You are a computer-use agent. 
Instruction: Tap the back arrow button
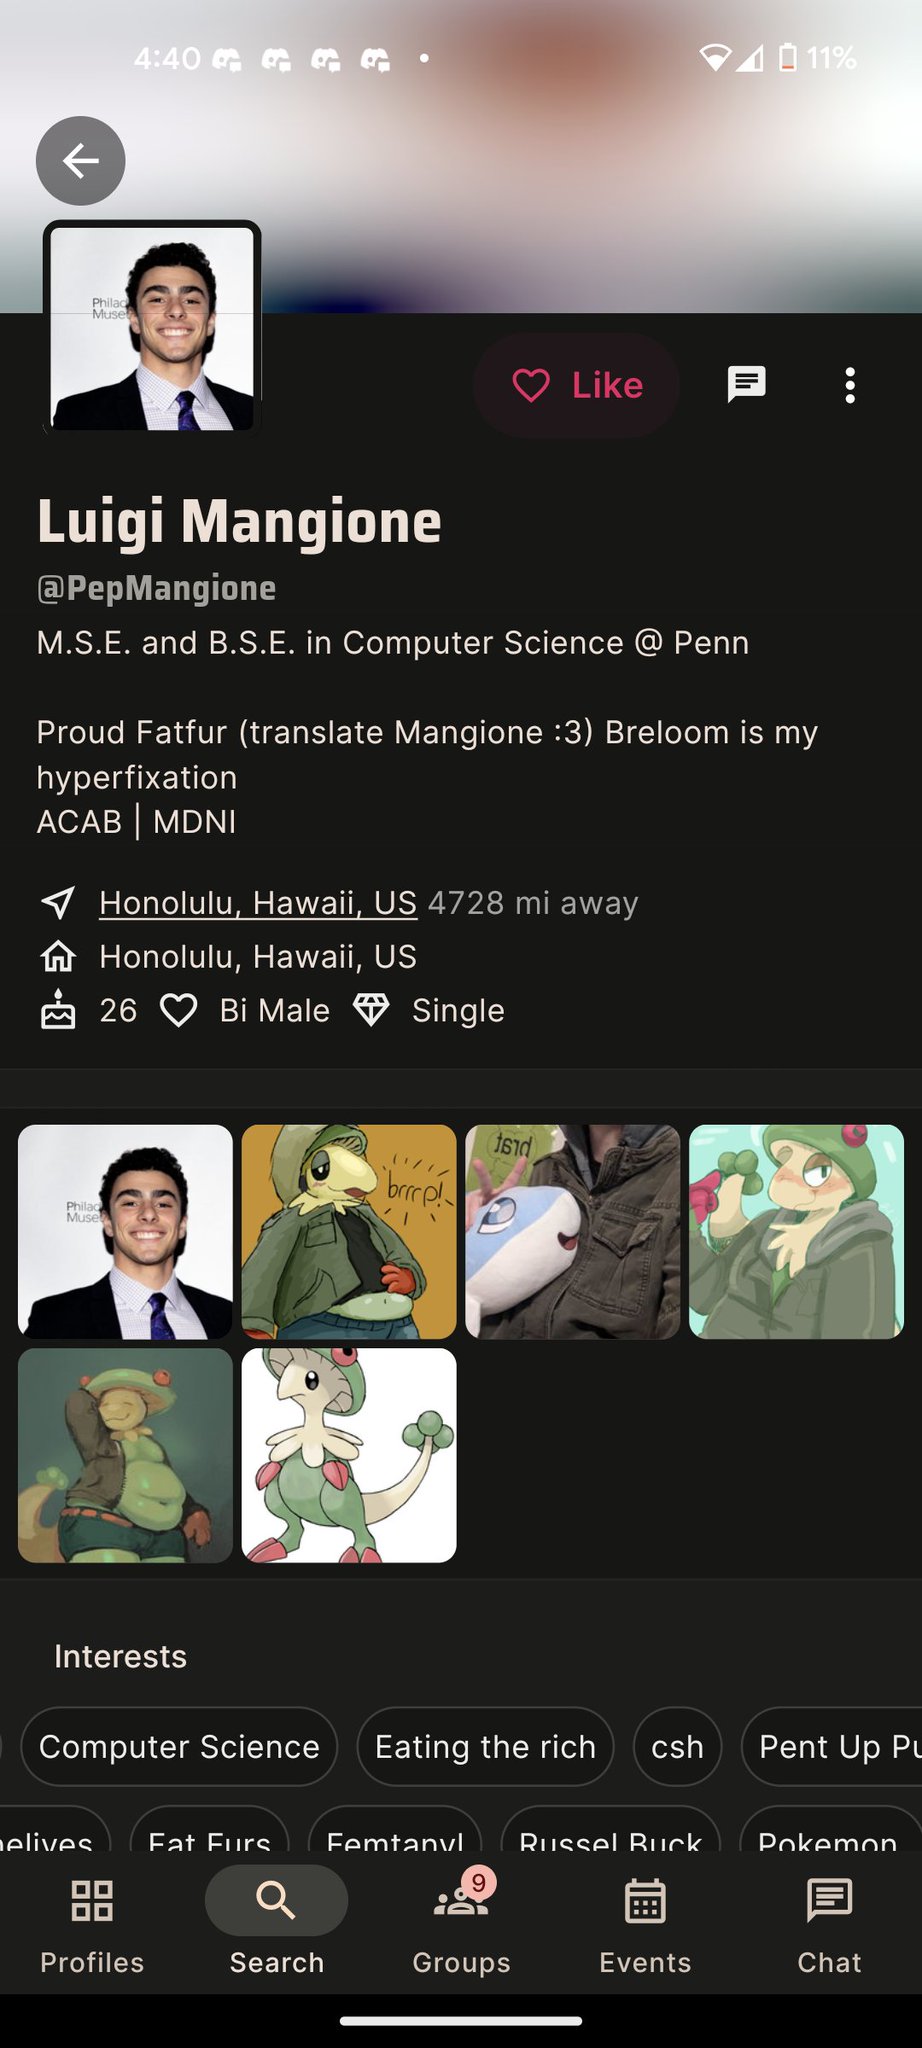tap(80, 161)
